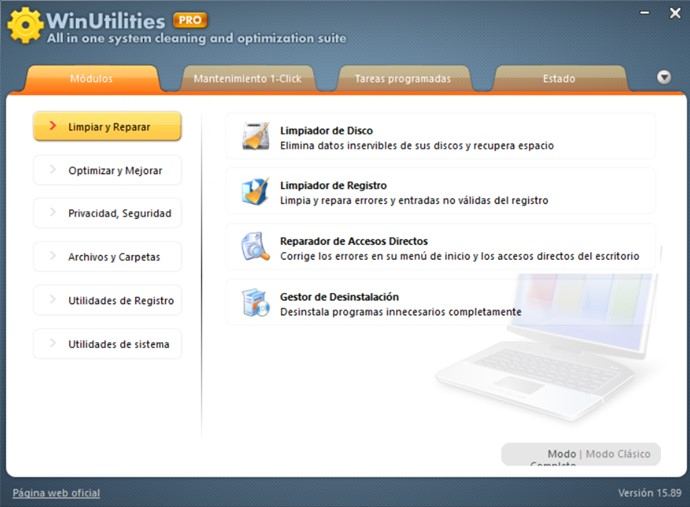This screenshot has height=507, width=690.
Task: Open the Privacidad, Seguridad category
Action: (107, 213)
